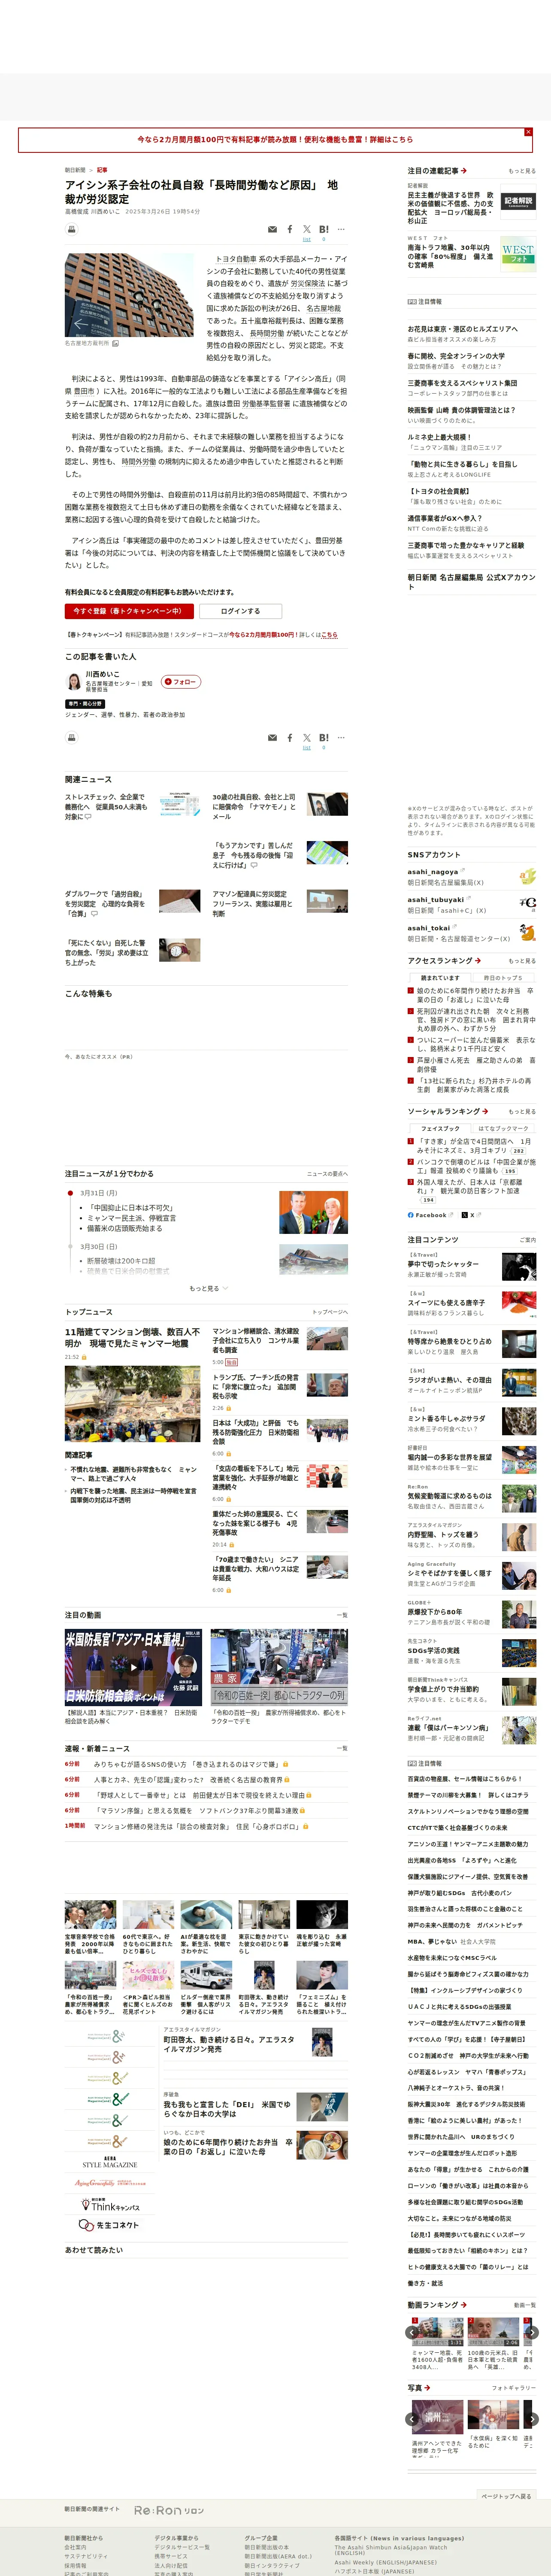Open the トップページへ link beside トップニュース
The width and height of the screenshot is (551, 2576).
329,1312
